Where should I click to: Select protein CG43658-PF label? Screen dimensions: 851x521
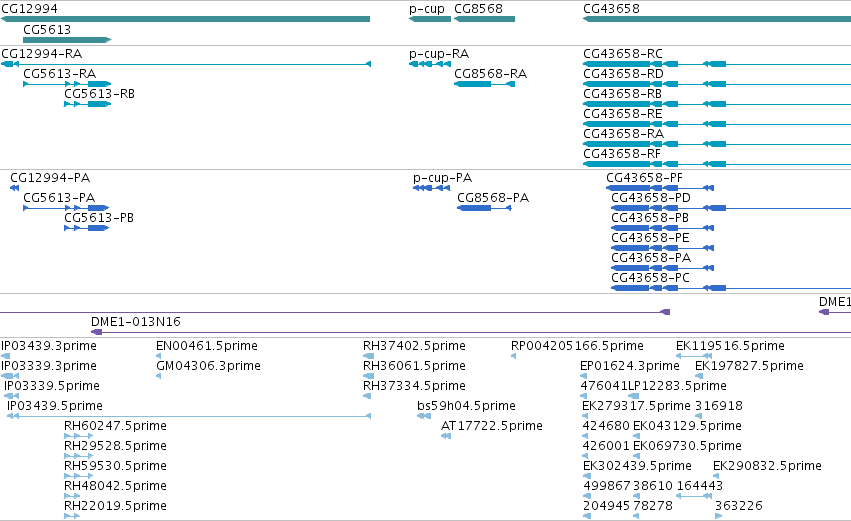[x=645, y=178]
